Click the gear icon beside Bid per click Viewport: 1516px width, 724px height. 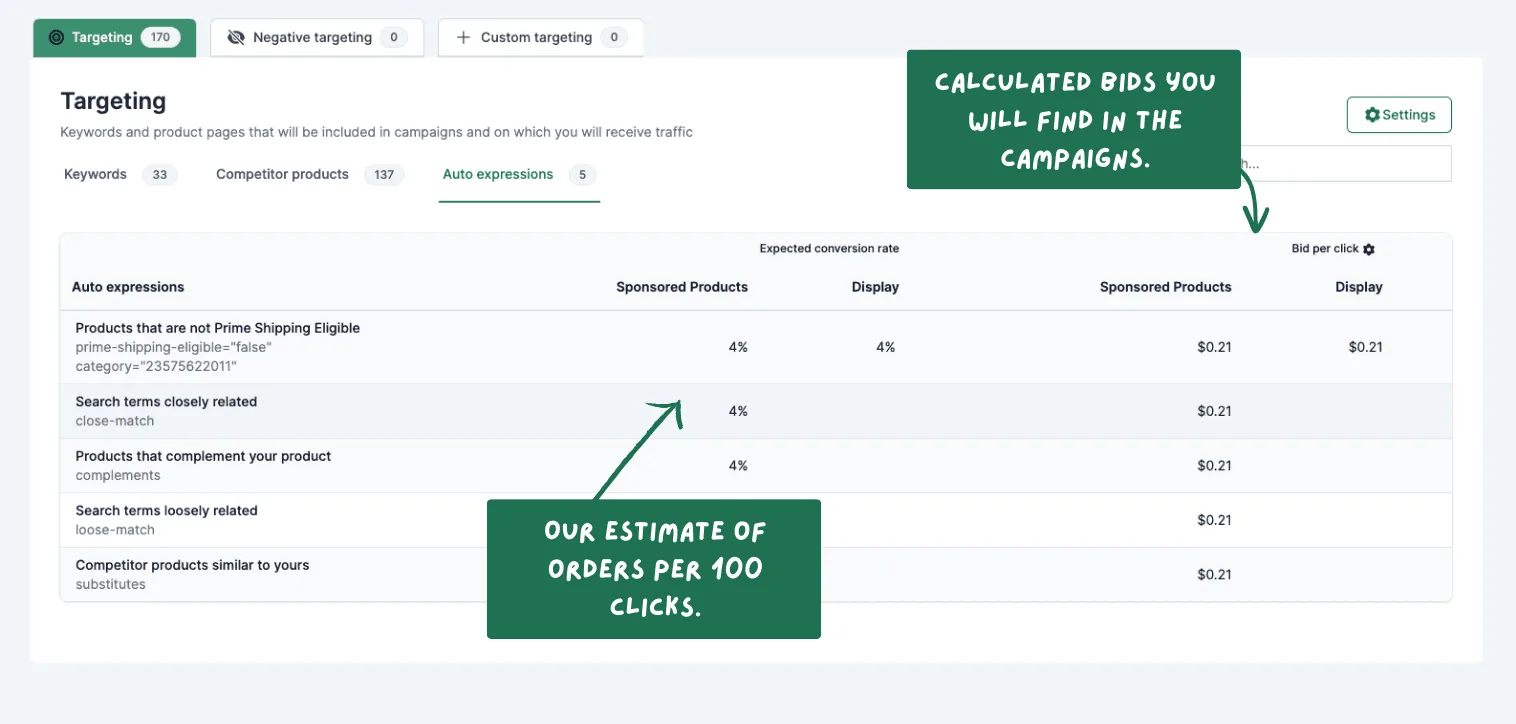click(x=1369, y=249)
